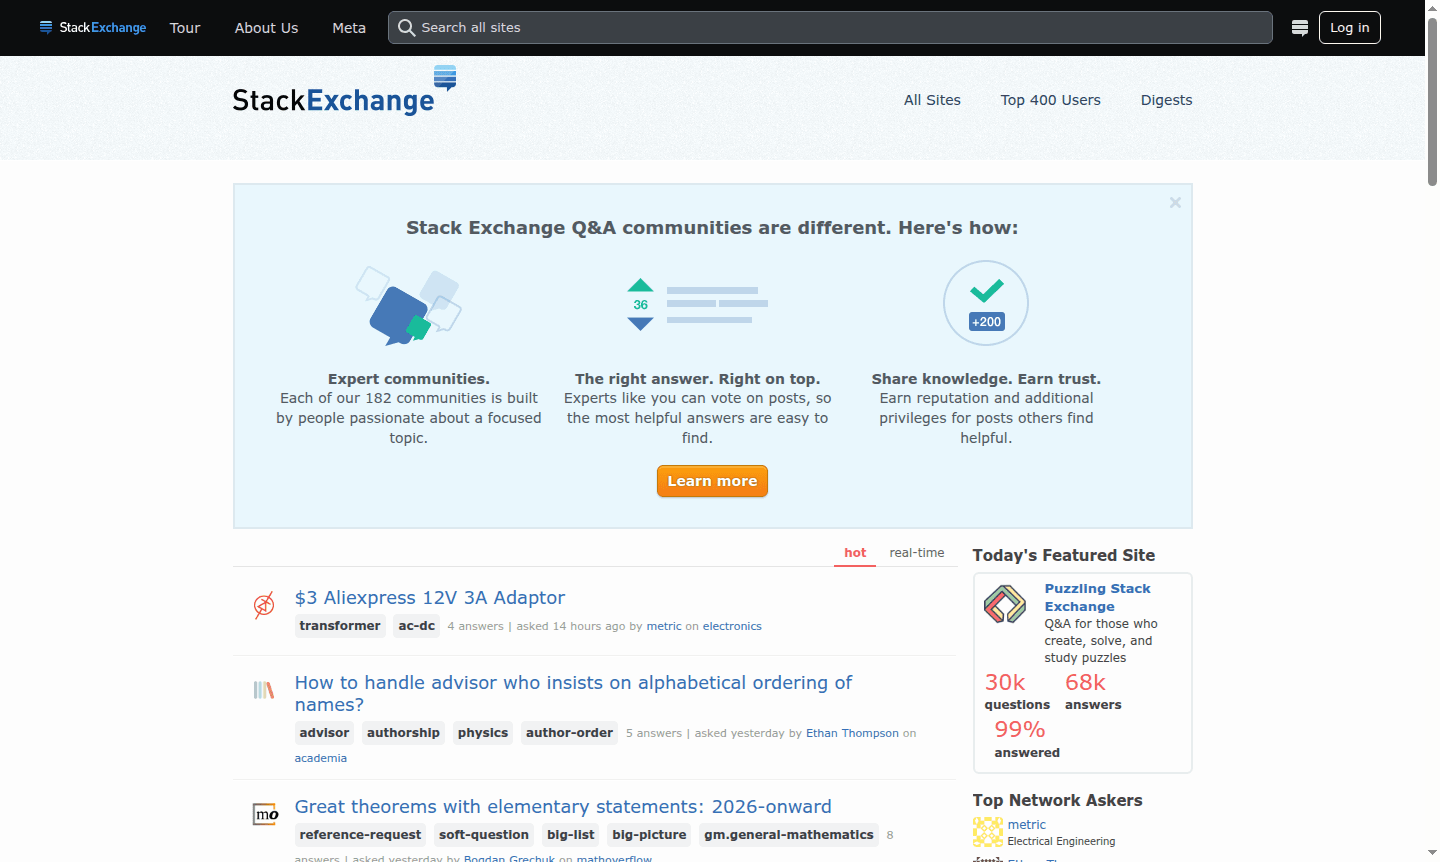The width and height of the screenshot is (1440, 862).
Task: Click the MathOverflow 'mo' icon
Action: 263,814
